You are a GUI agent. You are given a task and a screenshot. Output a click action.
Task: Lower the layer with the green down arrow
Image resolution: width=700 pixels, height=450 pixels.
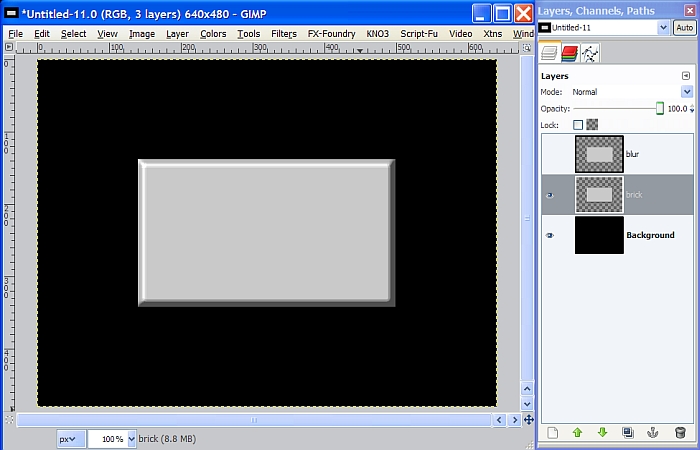pos(602,433)
